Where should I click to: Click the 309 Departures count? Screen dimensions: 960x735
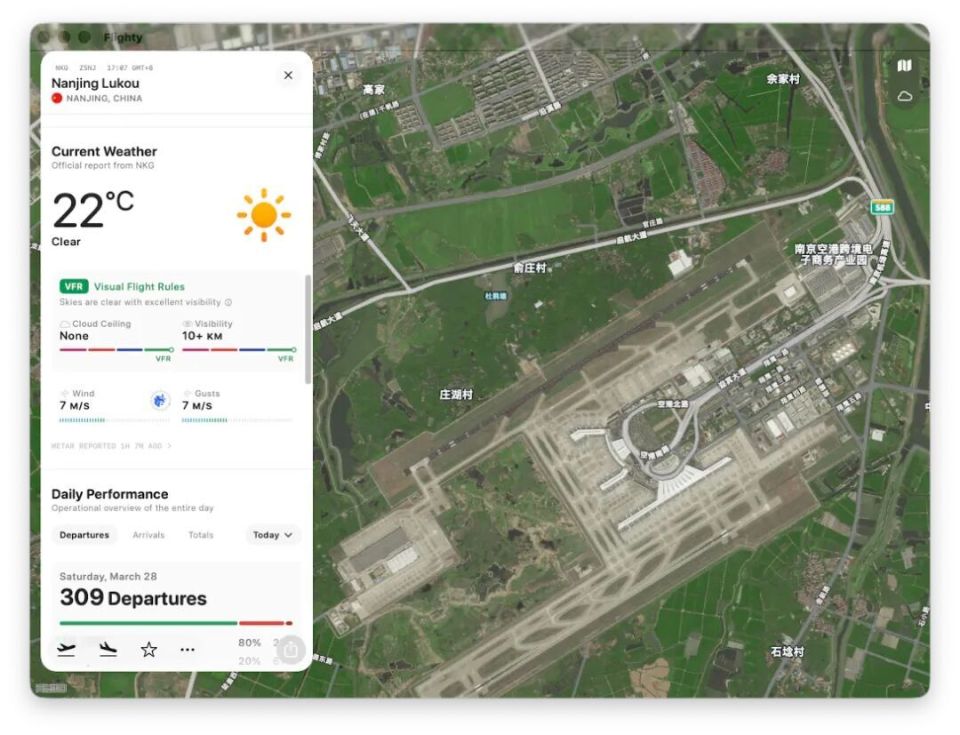[133, 597]
